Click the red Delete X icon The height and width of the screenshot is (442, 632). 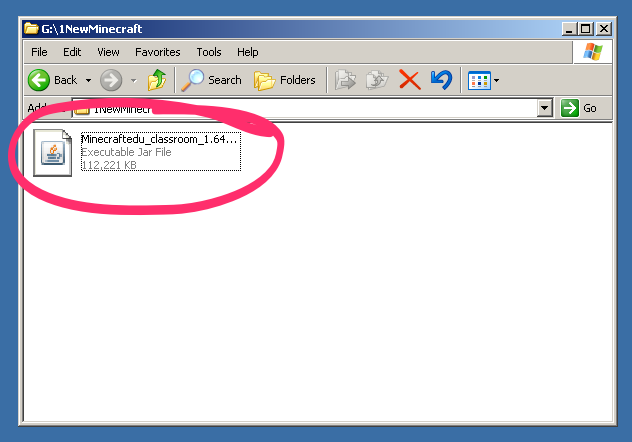[410, 79]
